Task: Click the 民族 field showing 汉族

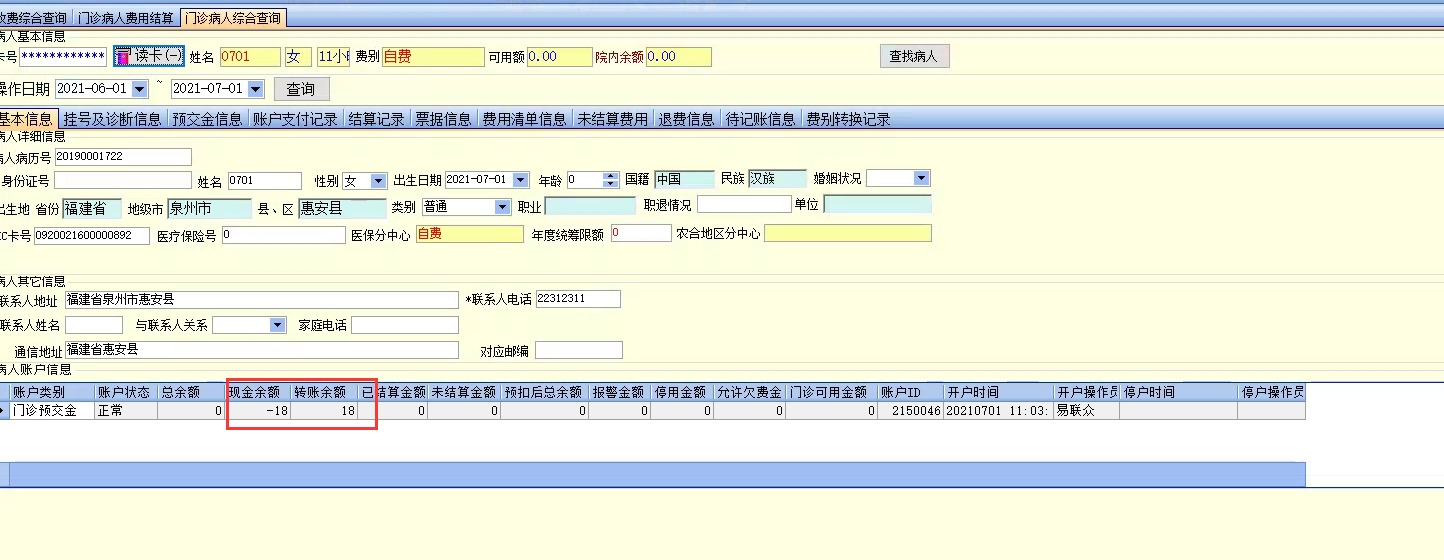Action: [x=777, y=179]
